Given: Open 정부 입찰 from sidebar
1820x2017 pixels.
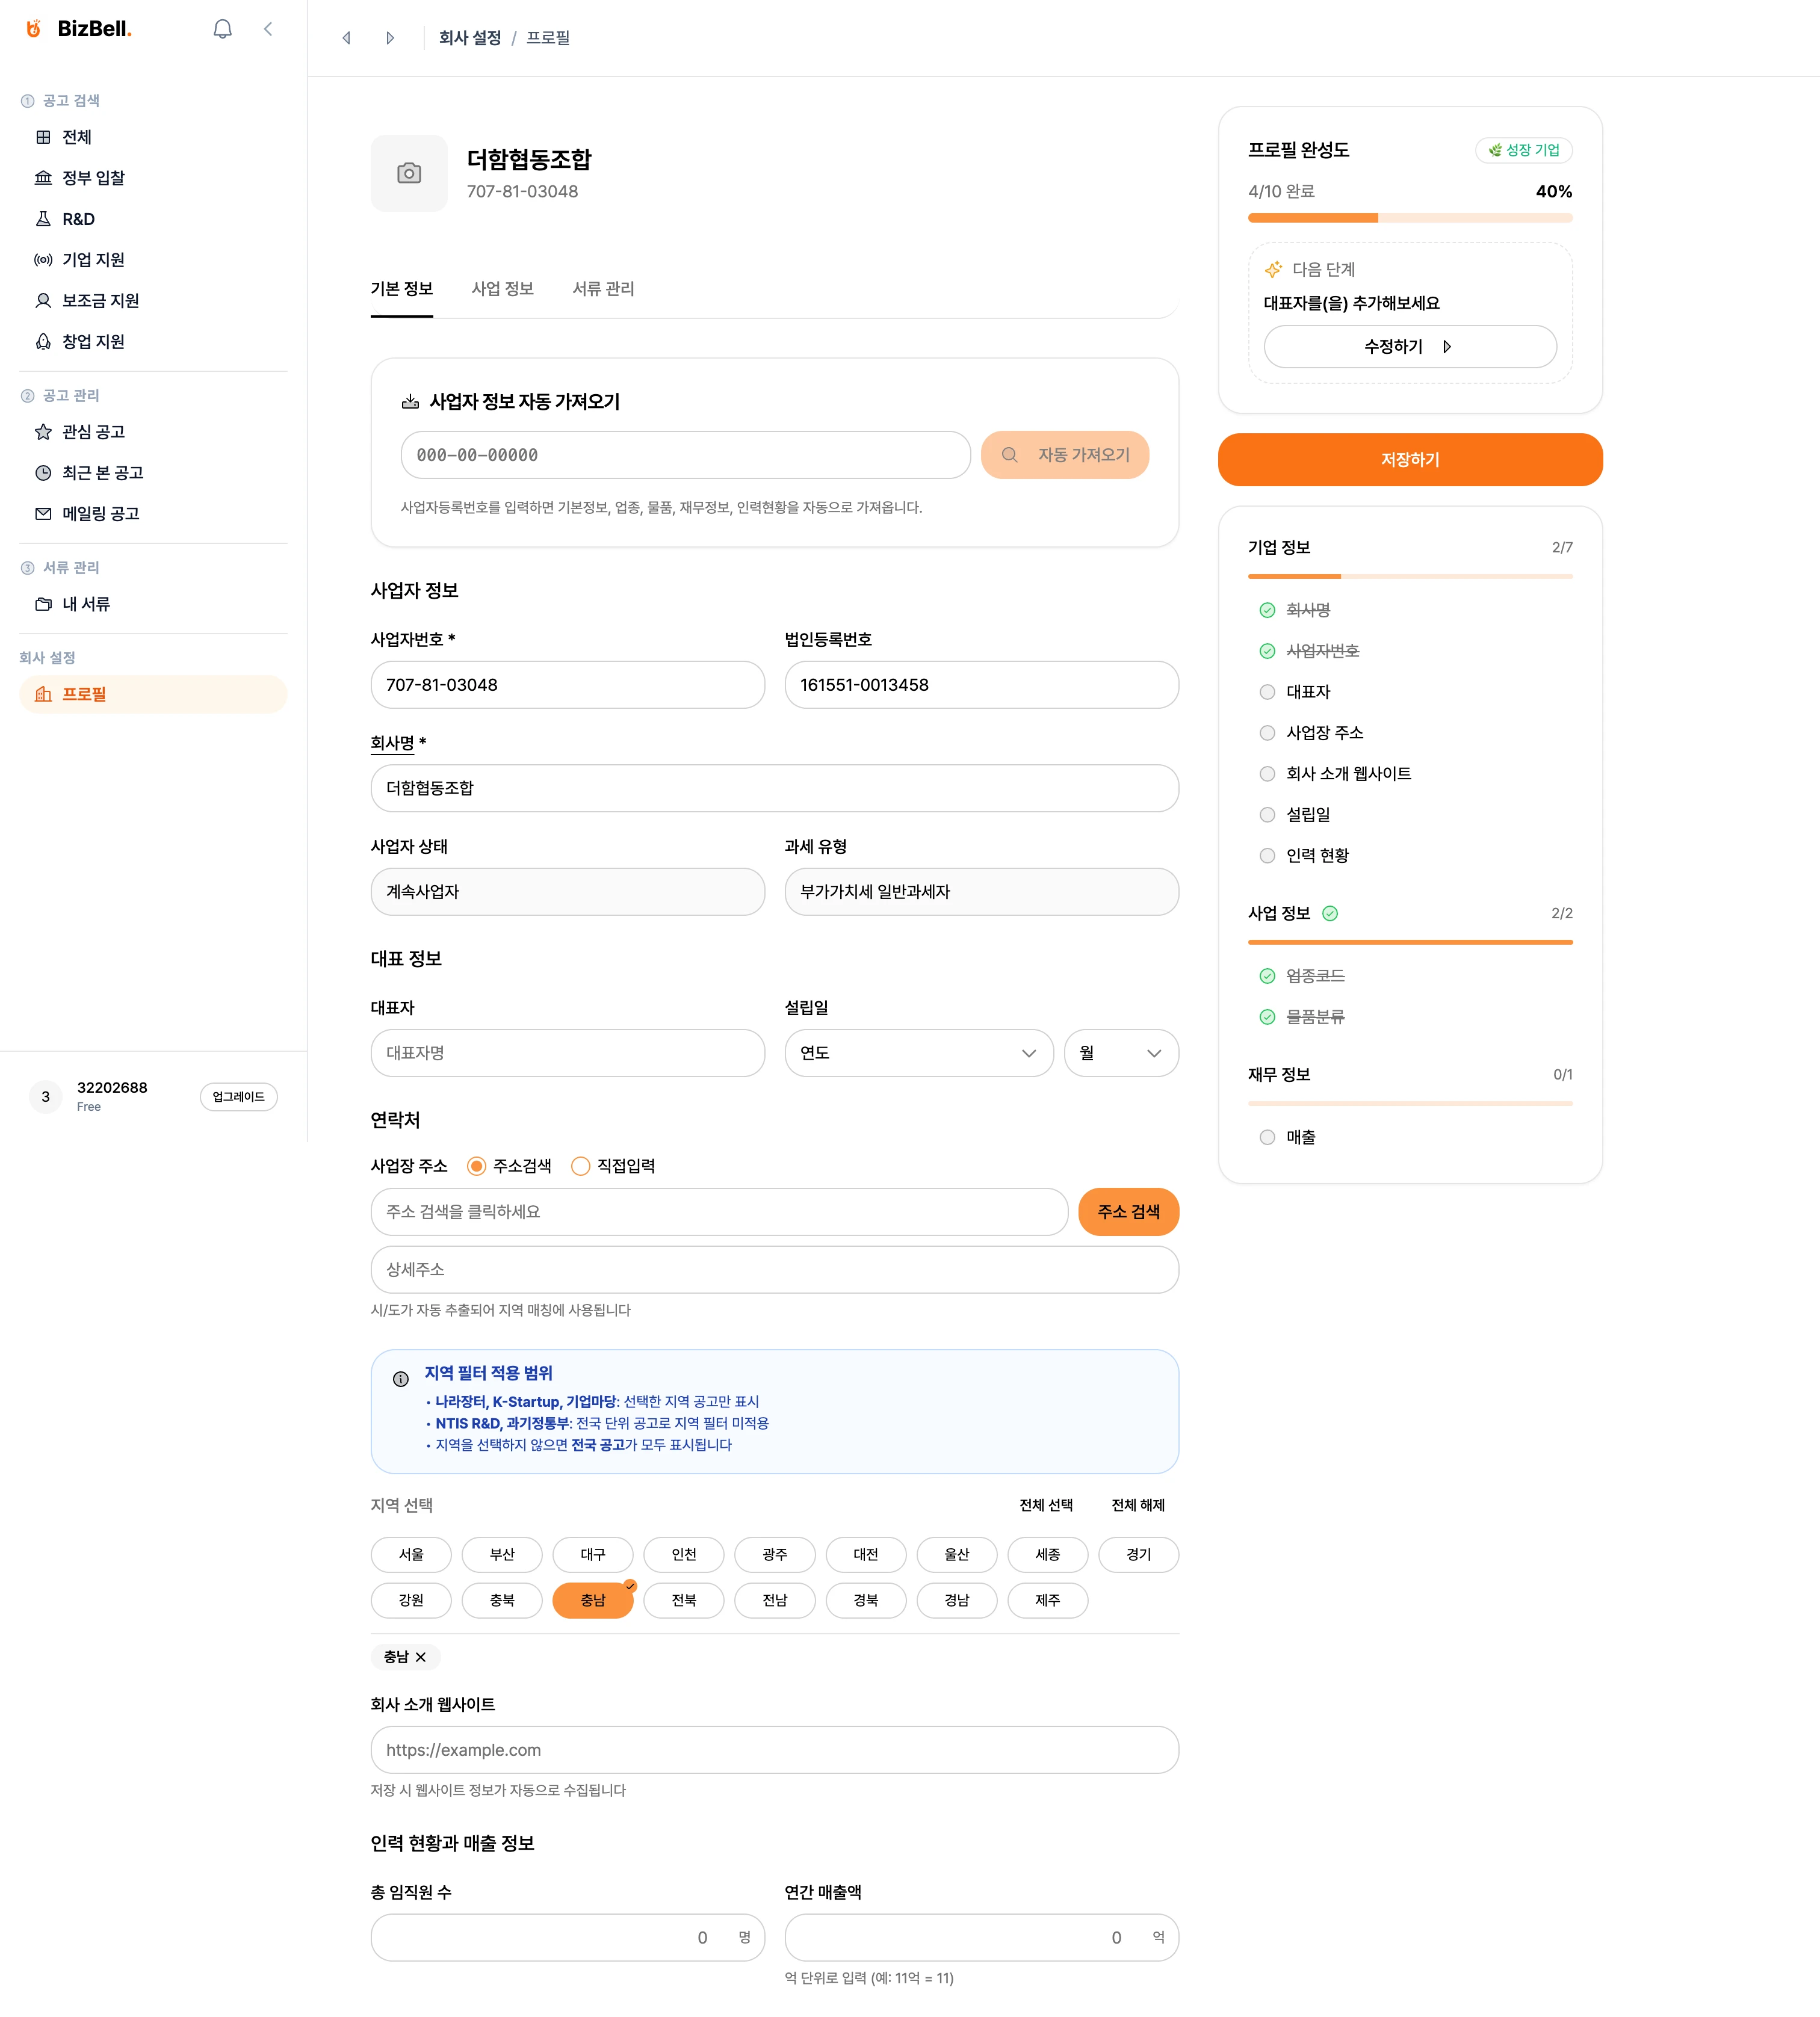Looking at the screenshot, I should click(93, 178).
